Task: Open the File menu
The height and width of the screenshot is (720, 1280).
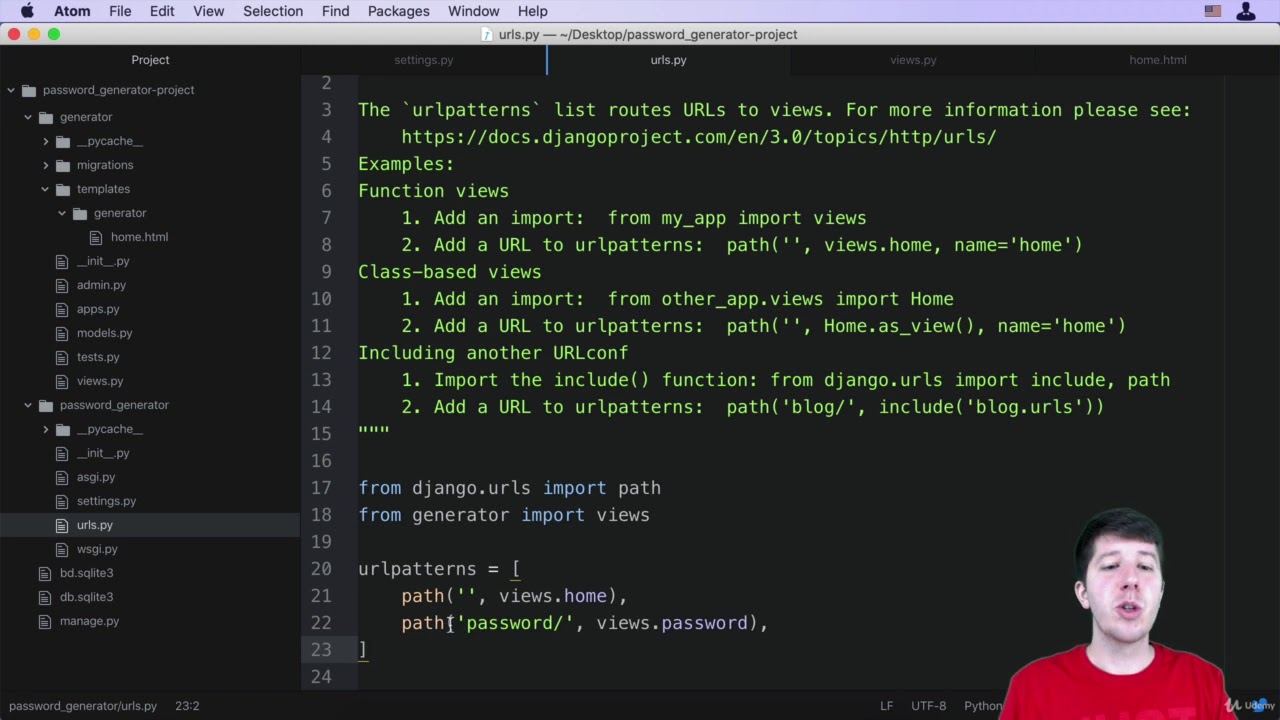Action: [120, 11]
